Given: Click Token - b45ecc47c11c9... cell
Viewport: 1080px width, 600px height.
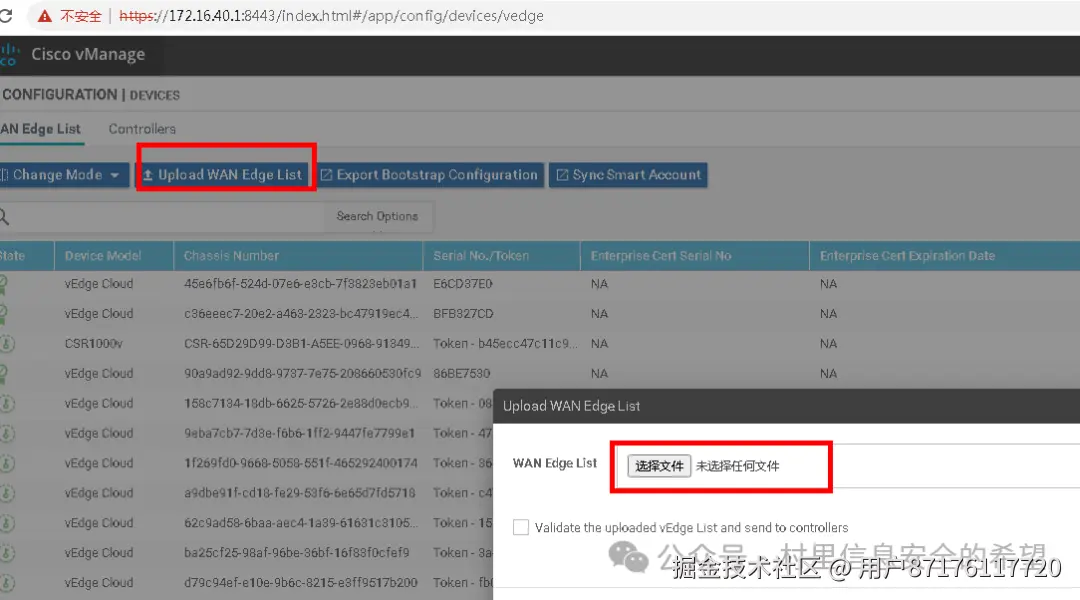Looking at the screenshot, I should pos(506,343).
